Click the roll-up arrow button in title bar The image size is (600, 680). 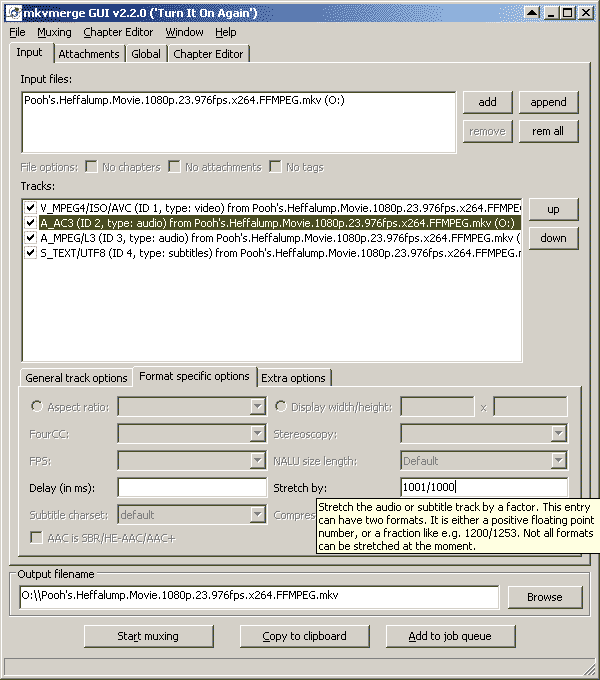coord(532,13)
